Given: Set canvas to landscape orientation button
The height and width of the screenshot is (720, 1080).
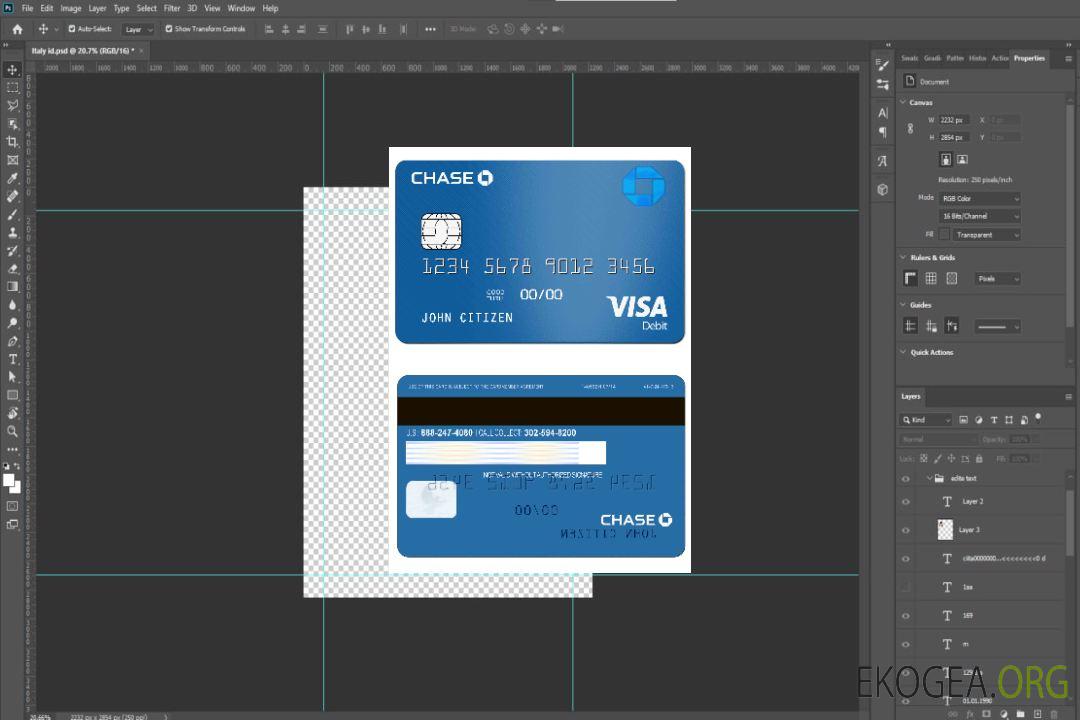Looking at the screenshot, I should (962, 160).
